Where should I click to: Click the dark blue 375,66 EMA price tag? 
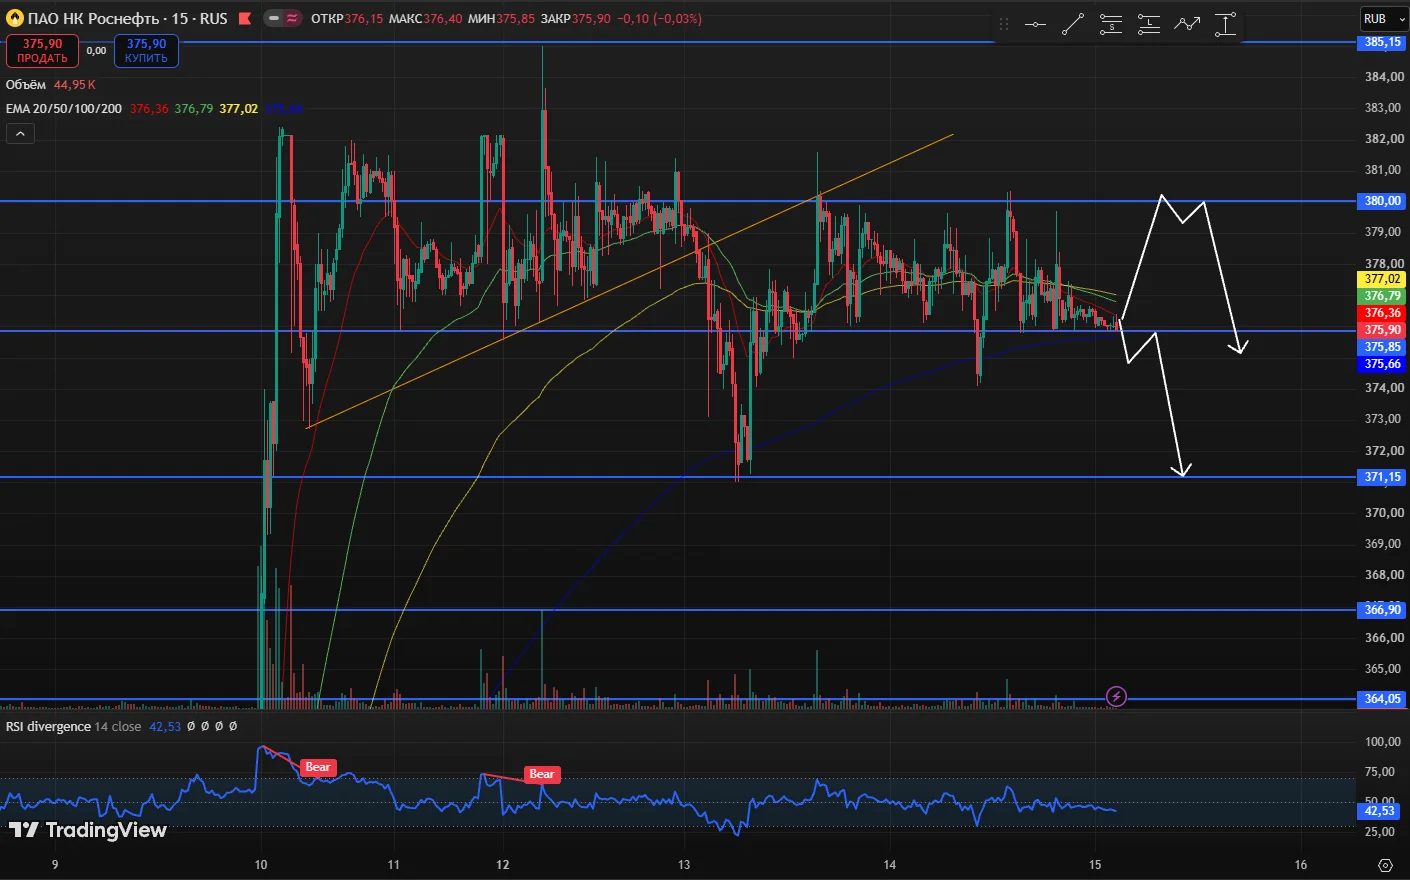pyautogui.click(x=1383, y=364)
